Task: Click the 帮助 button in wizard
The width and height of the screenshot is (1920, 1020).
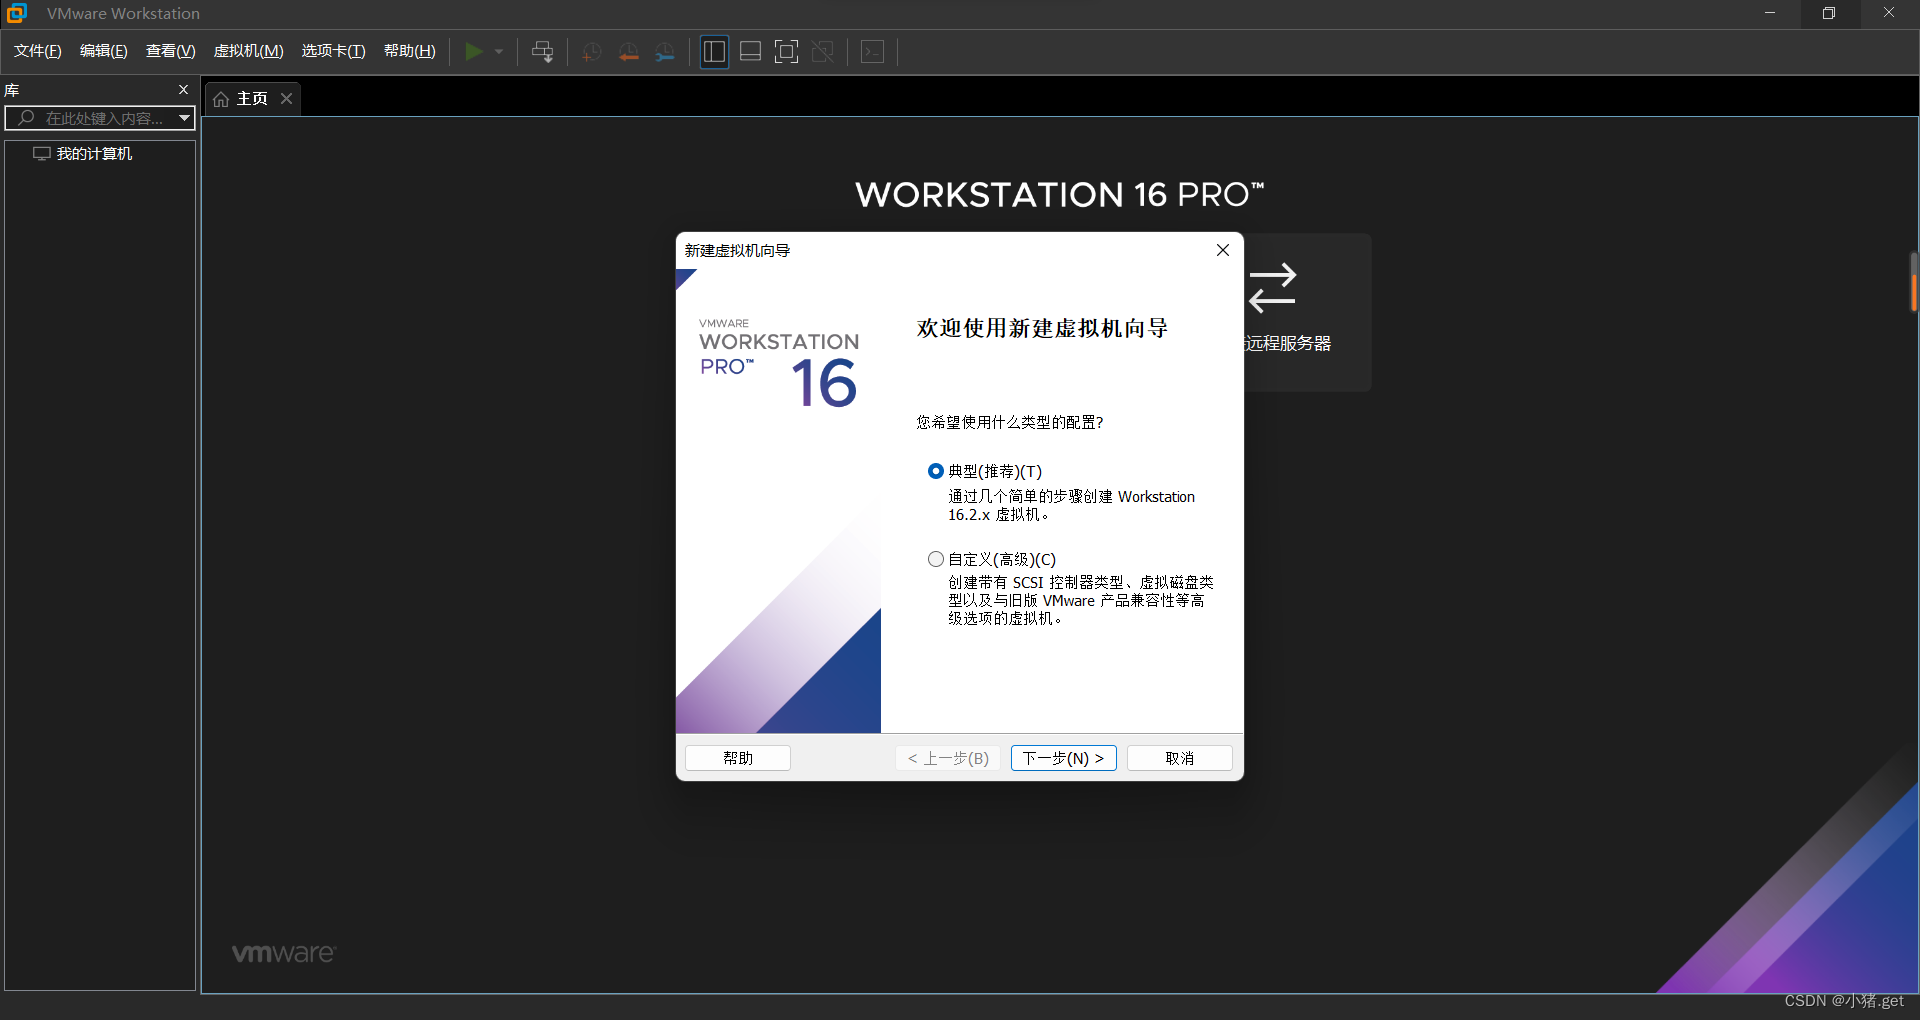Action: [x=738, y=758]
